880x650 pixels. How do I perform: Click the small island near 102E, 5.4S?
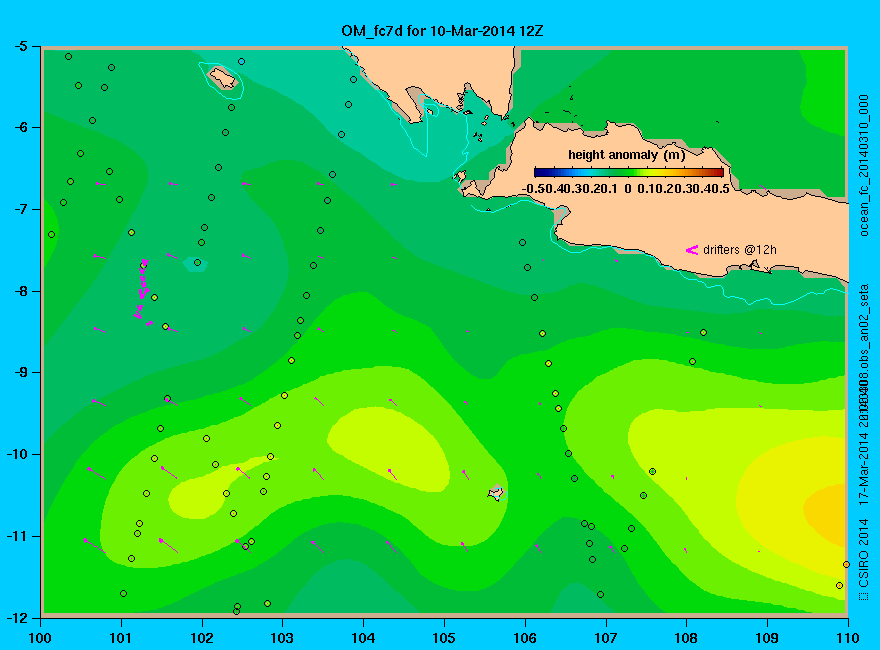[222, 77]
